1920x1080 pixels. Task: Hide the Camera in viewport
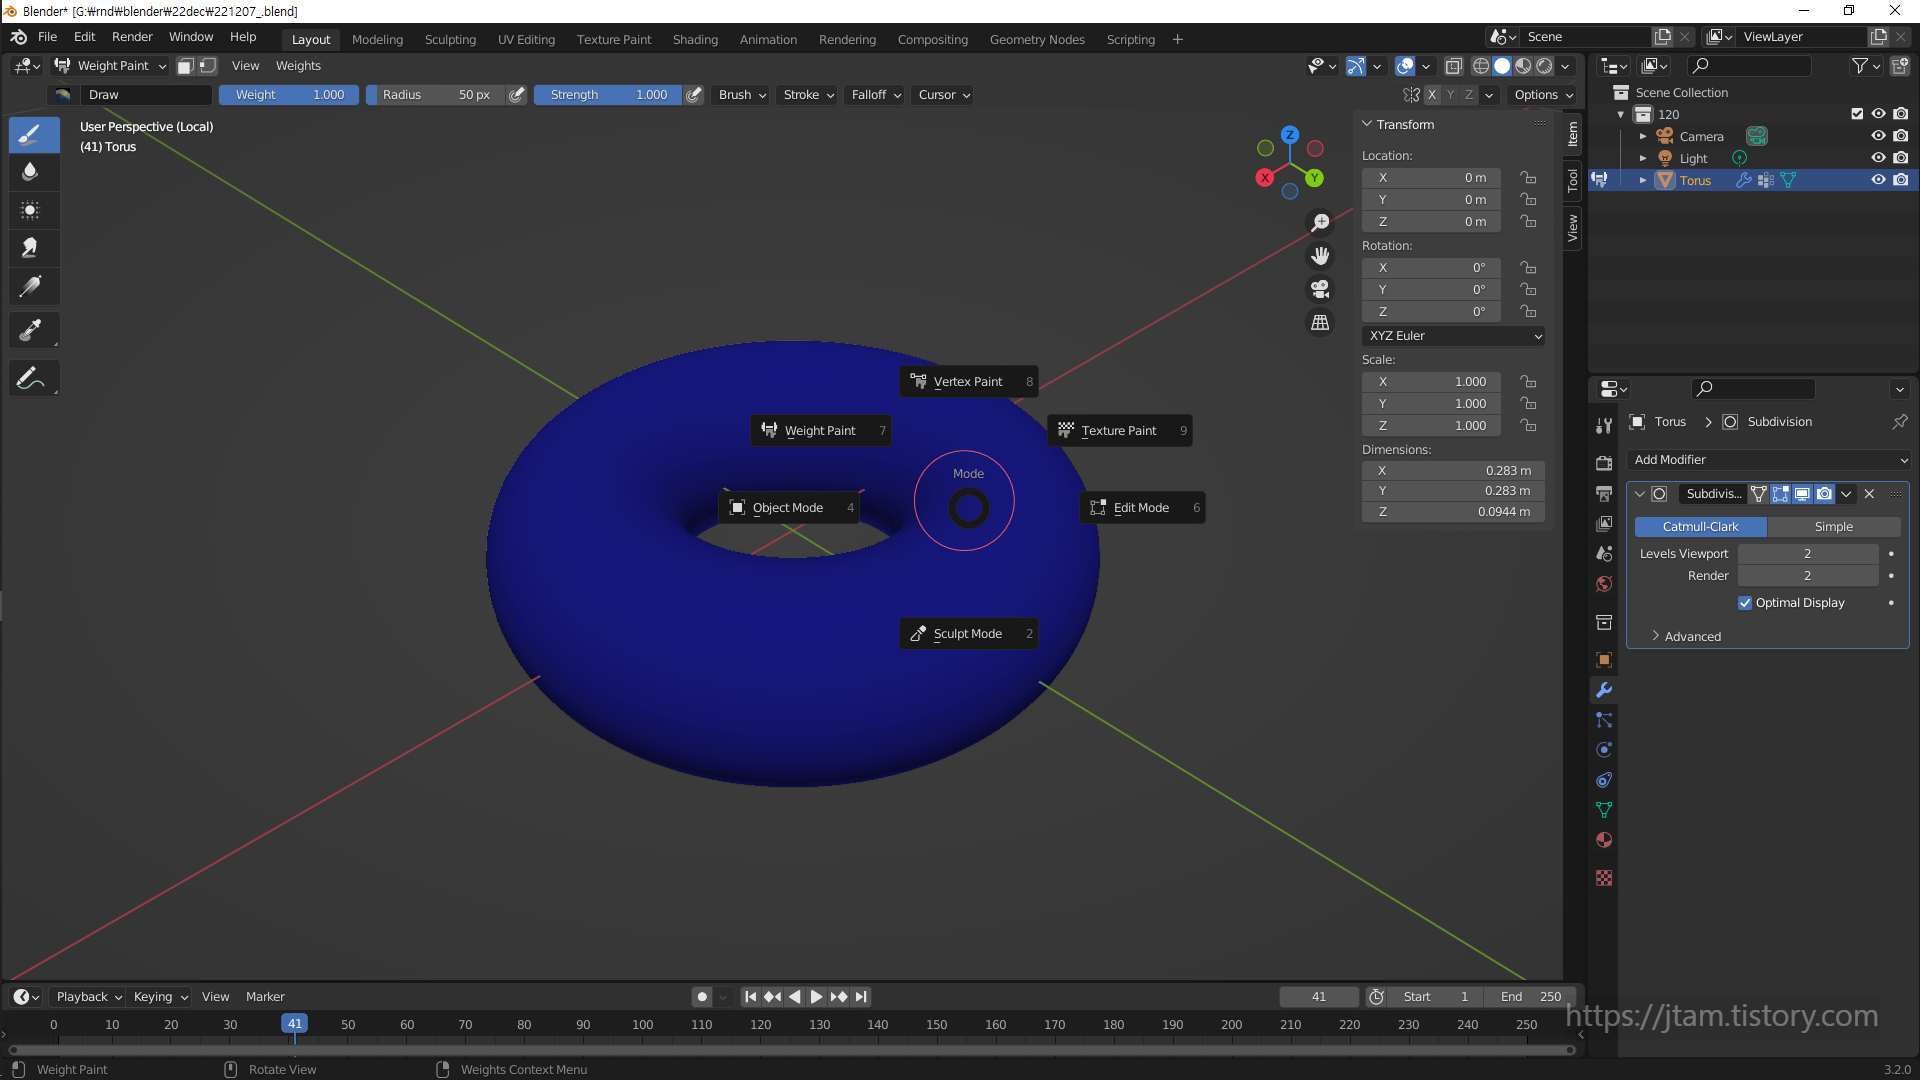tap(1878, 136)
